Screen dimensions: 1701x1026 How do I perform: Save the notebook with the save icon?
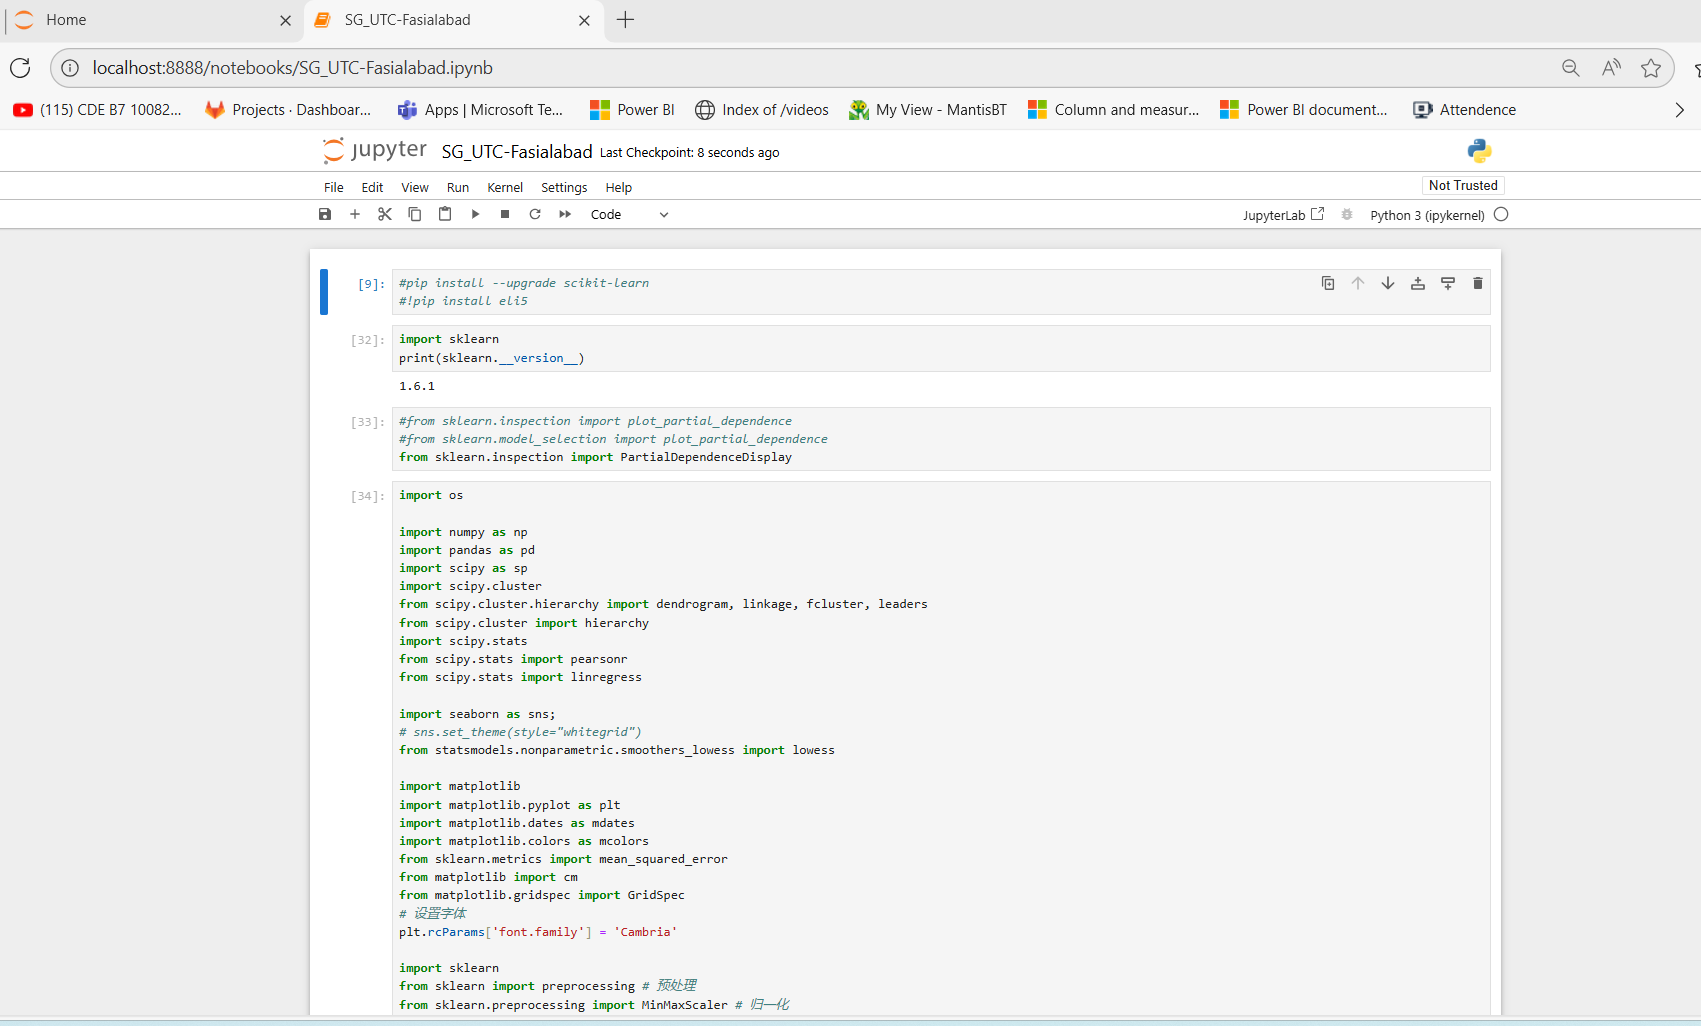(x=325, y=214)
